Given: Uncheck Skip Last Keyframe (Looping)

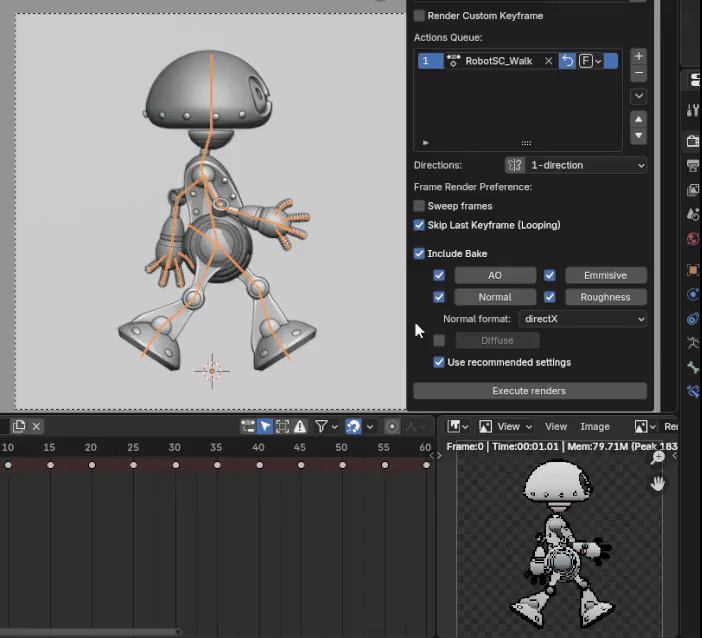Looking at the screenshot, I should click(x=420, y=225).
